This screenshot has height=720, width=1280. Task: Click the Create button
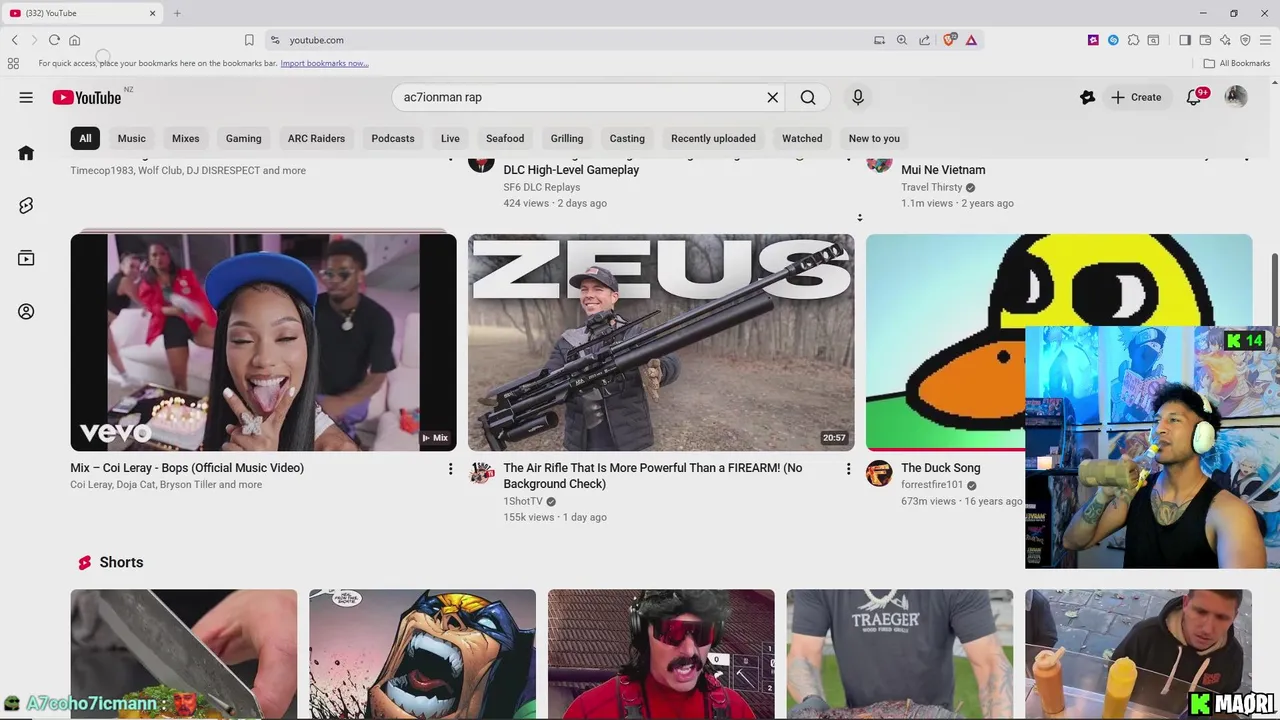point(1136,97)
